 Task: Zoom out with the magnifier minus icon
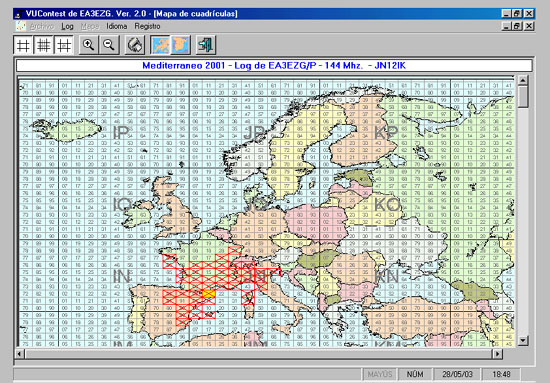(109, 45)
